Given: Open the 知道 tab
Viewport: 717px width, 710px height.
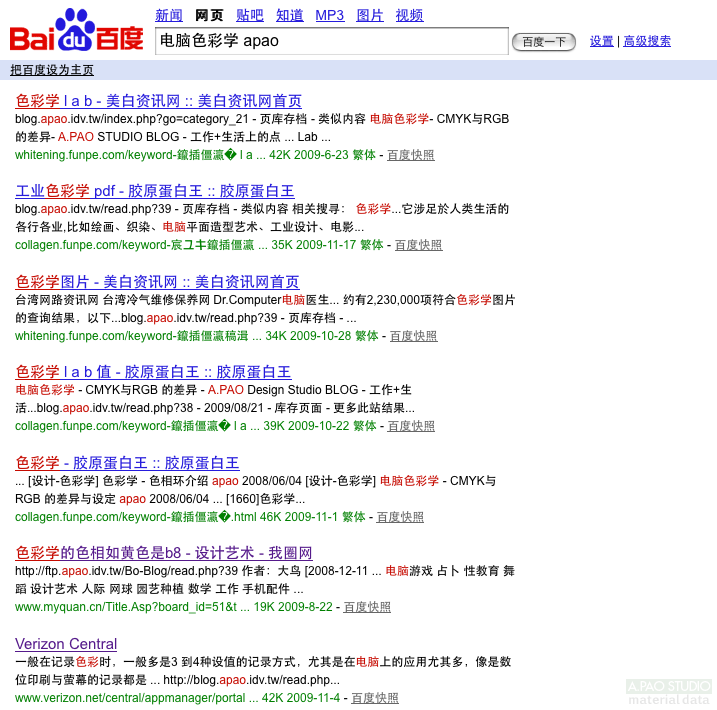Looking at the screenshot, I should [289, 16].
